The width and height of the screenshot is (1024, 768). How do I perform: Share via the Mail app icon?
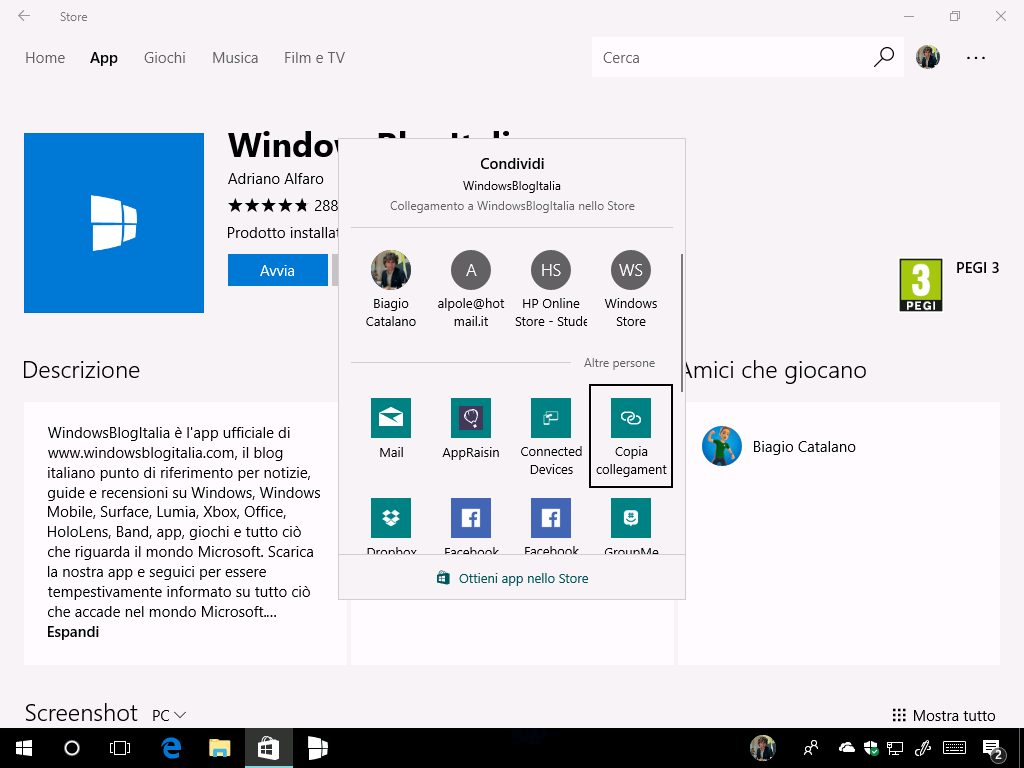[x=391, y=418]
